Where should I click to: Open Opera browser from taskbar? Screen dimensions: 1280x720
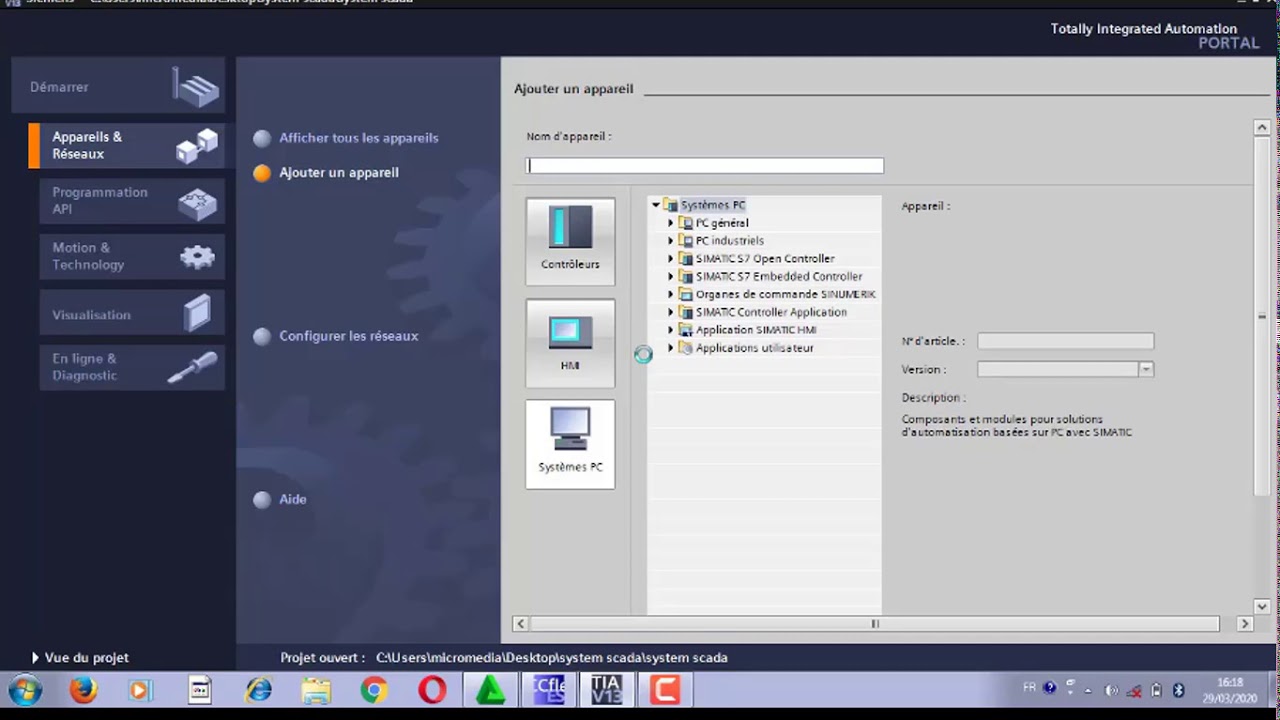tap(432, 690)
